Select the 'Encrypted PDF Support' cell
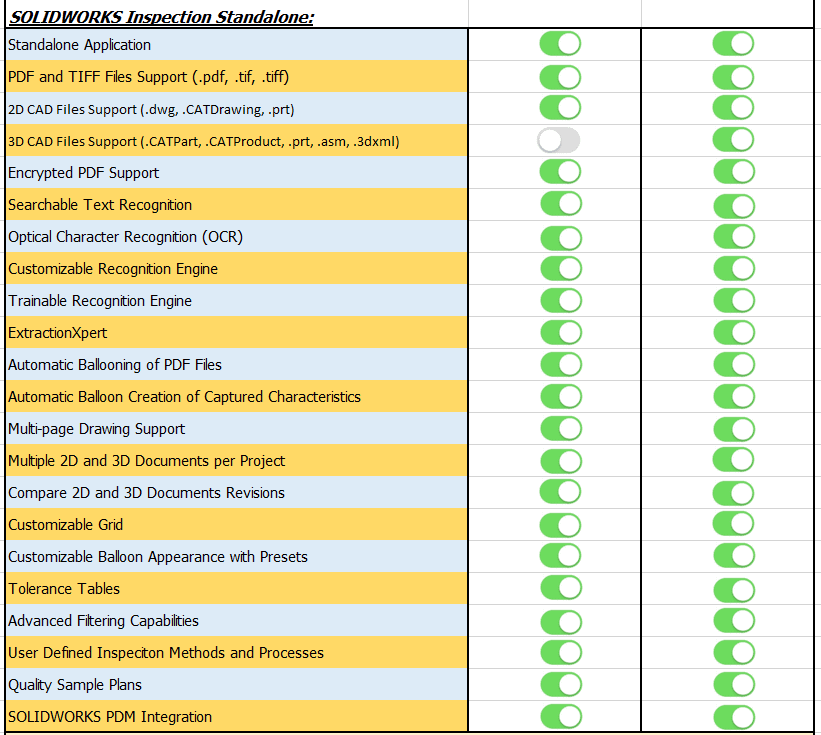The height and width of the screenshot is (735, 821). click(236, 172)
